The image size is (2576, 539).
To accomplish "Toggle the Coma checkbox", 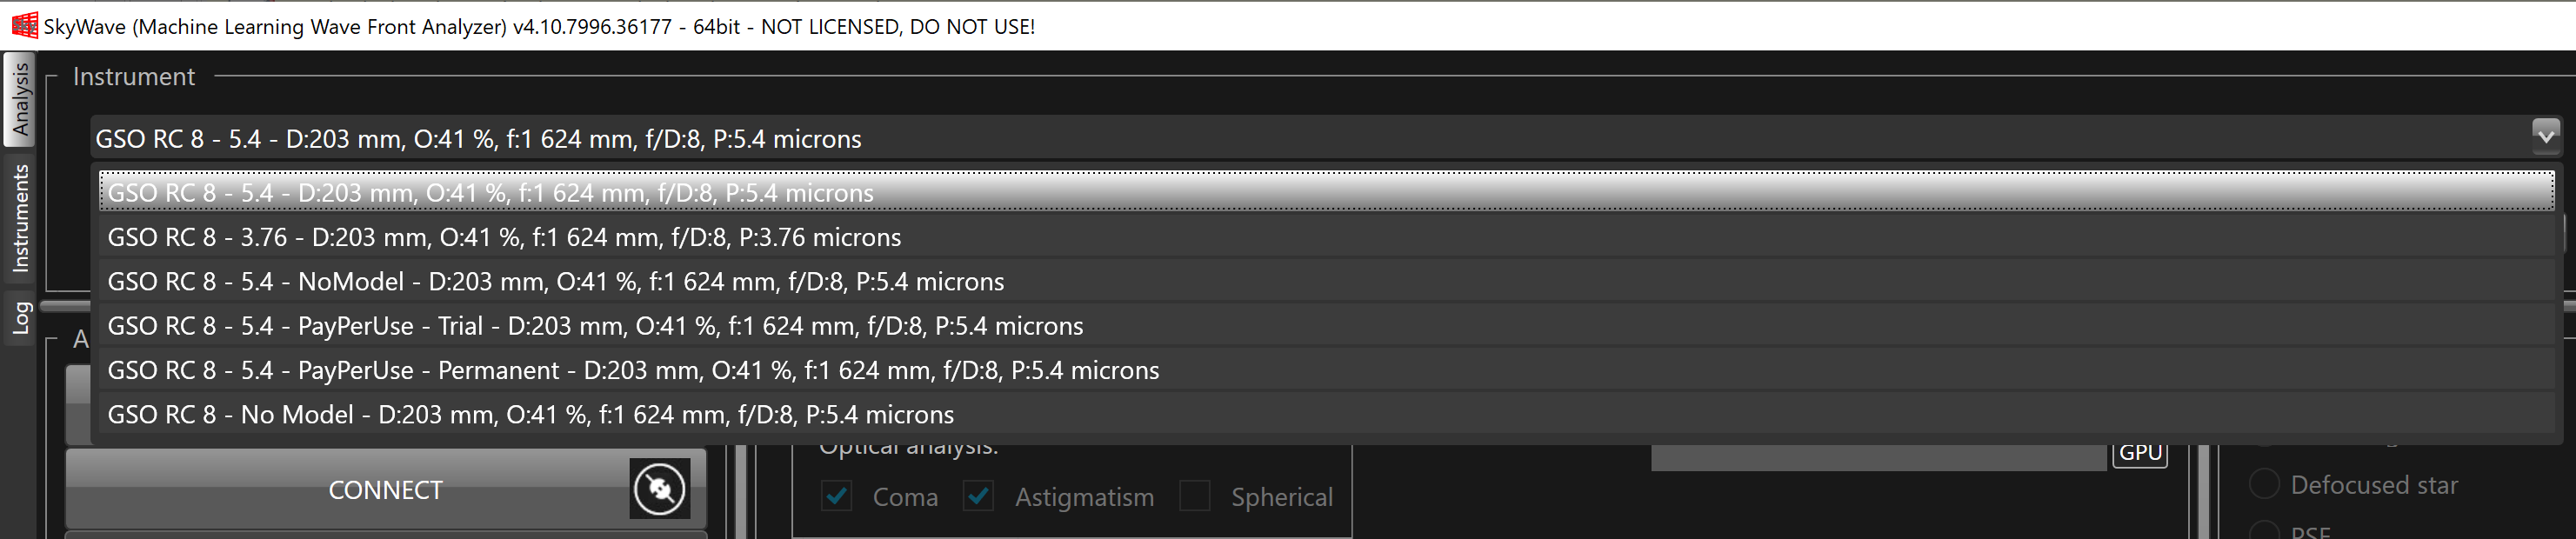I will click(x=837, y=496).
